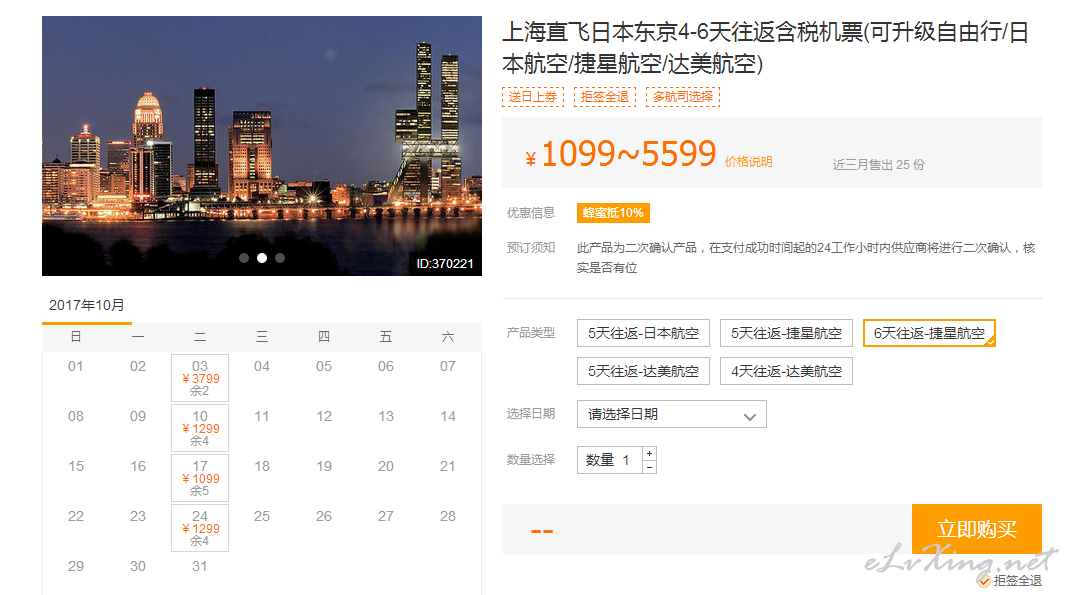Show the second carousel image dot

coord(262,258)
